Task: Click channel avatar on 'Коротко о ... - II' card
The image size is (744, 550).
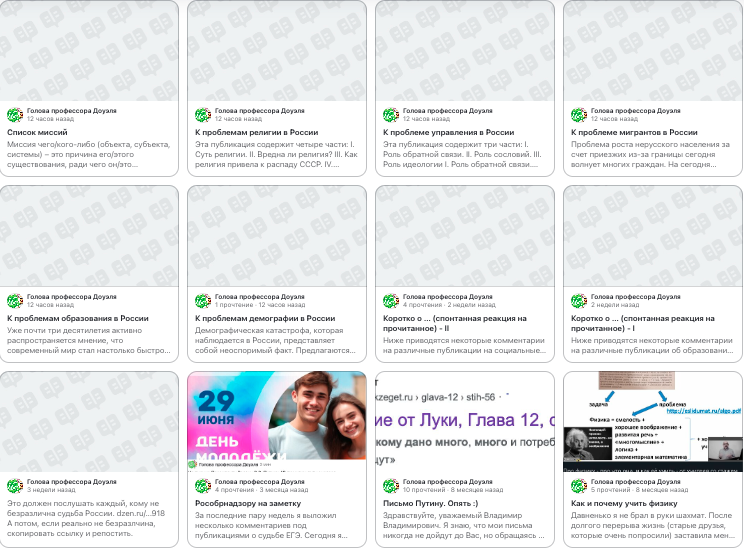Action: [x=391, y=300]
